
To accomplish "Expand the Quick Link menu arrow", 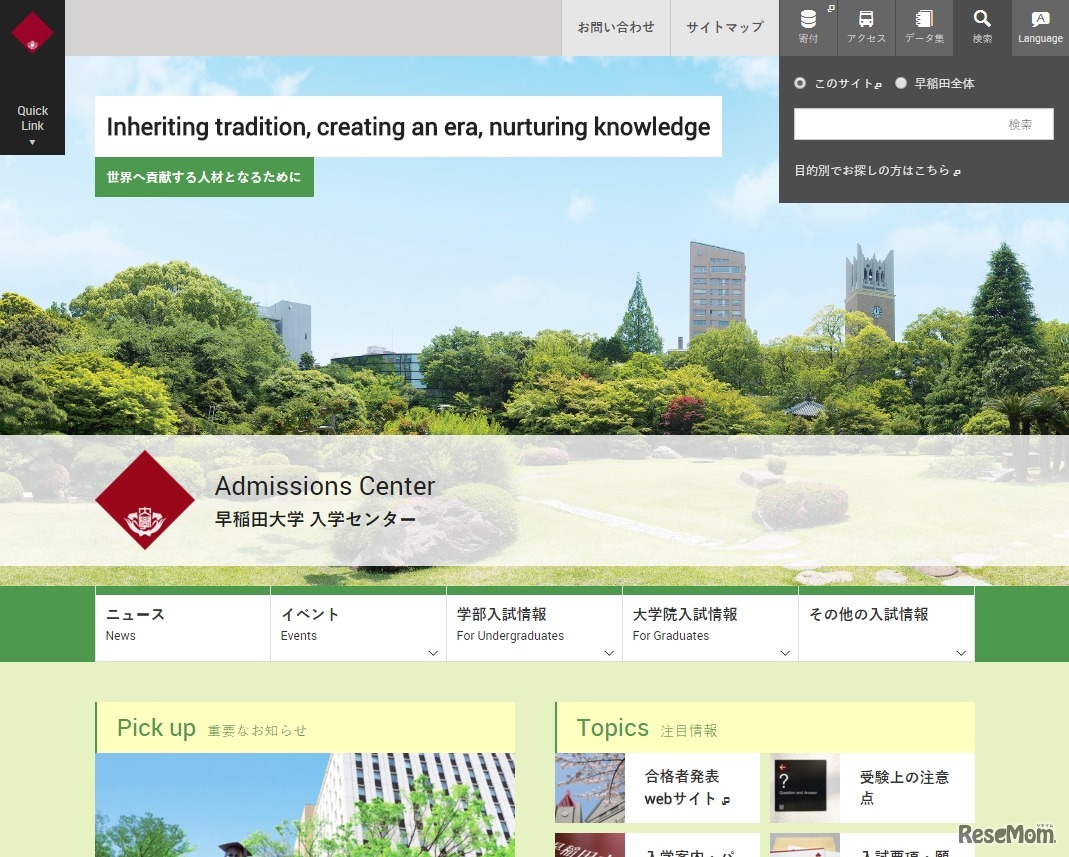I will [x=32, y=142].
